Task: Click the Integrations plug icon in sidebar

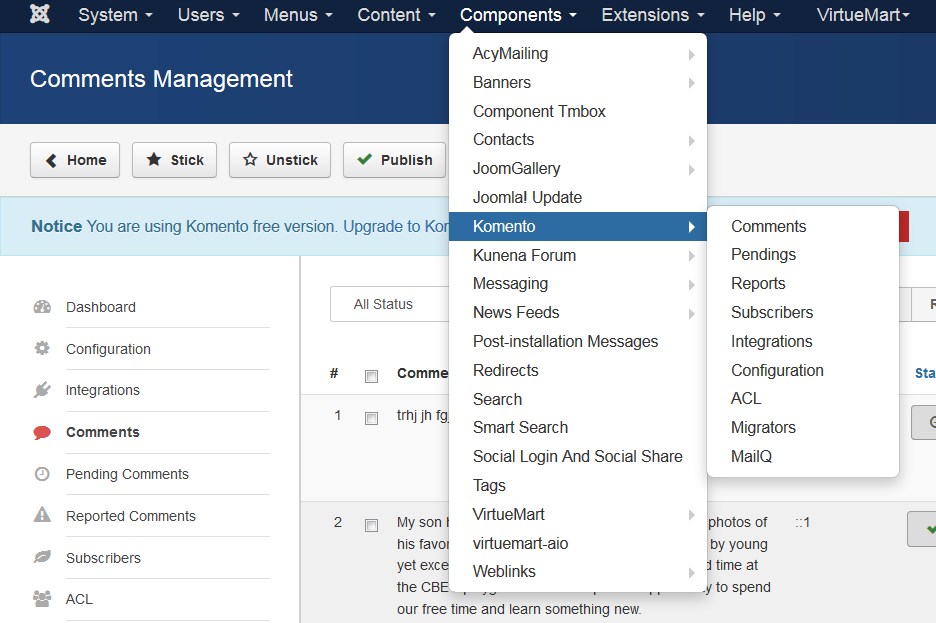Action: [x=42, y=390]
